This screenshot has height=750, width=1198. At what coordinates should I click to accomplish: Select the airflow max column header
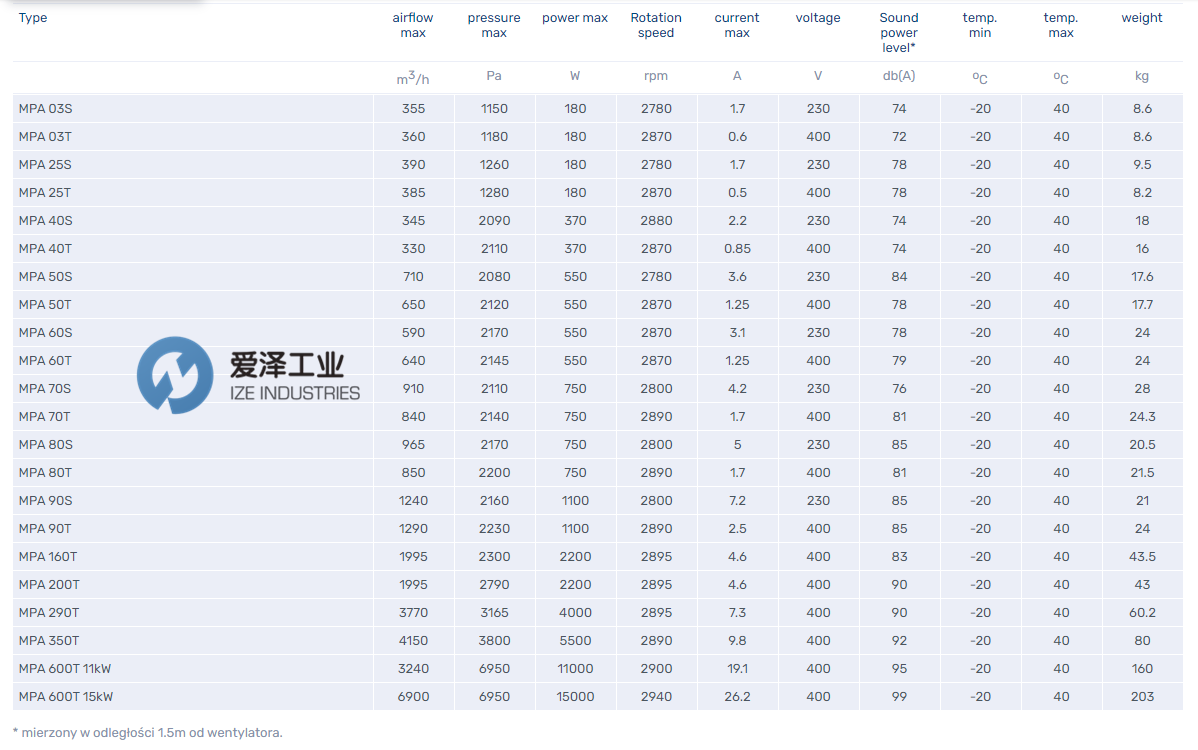click(x=413, y=25)
